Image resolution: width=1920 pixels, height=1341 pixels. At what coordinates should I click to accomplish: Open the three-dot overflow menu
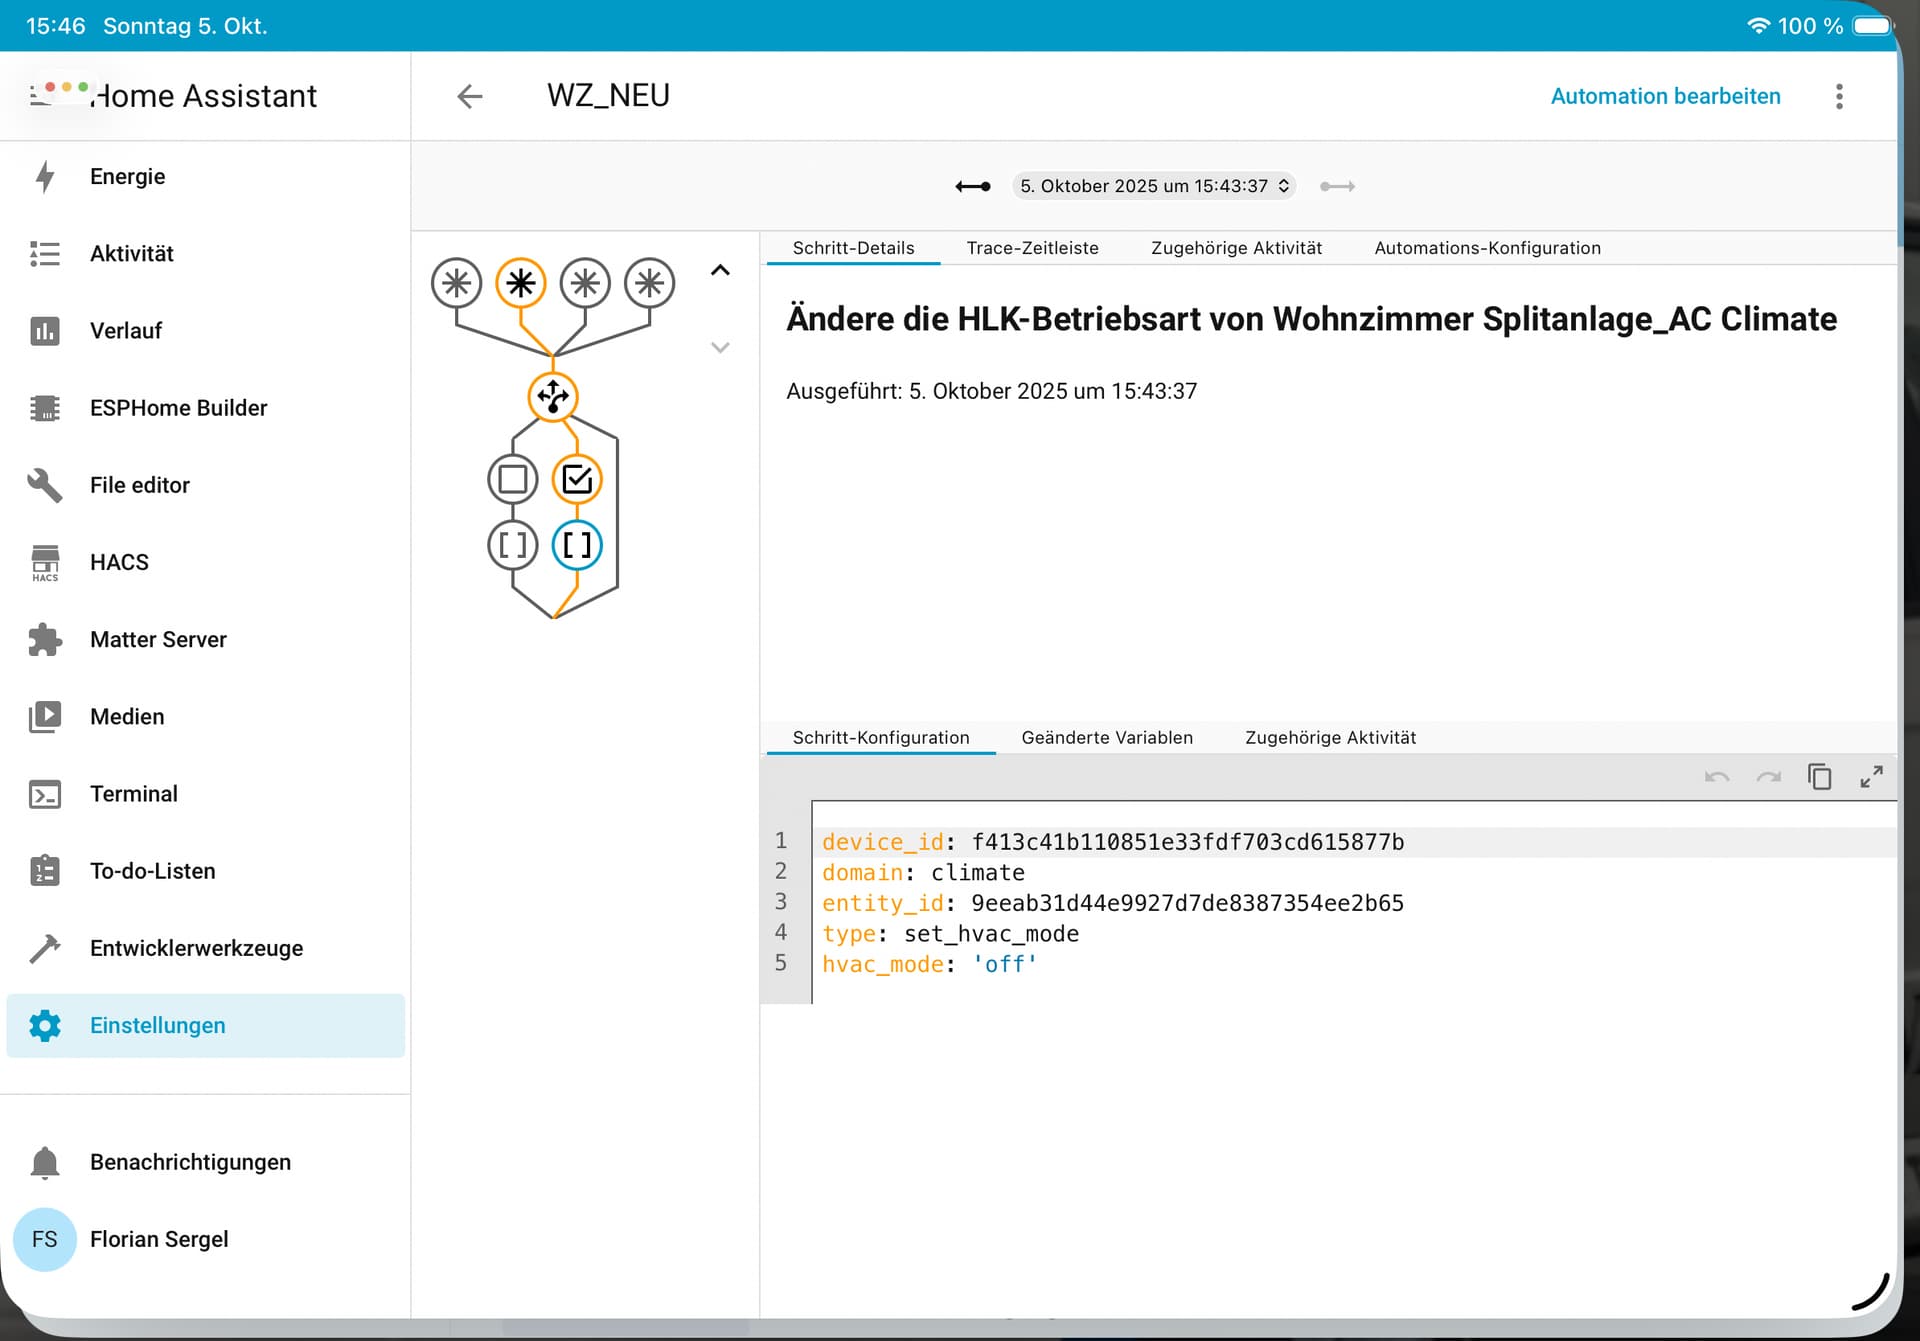(1838, 96)
